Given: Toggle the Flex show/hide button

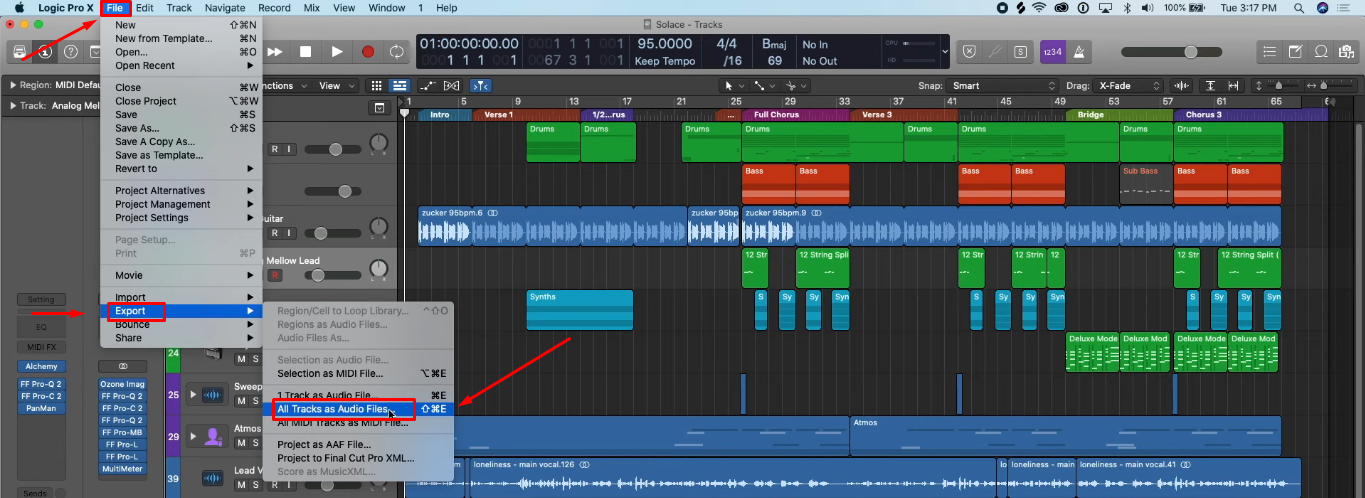Looking at the screenshot, I should coord(451,86).
